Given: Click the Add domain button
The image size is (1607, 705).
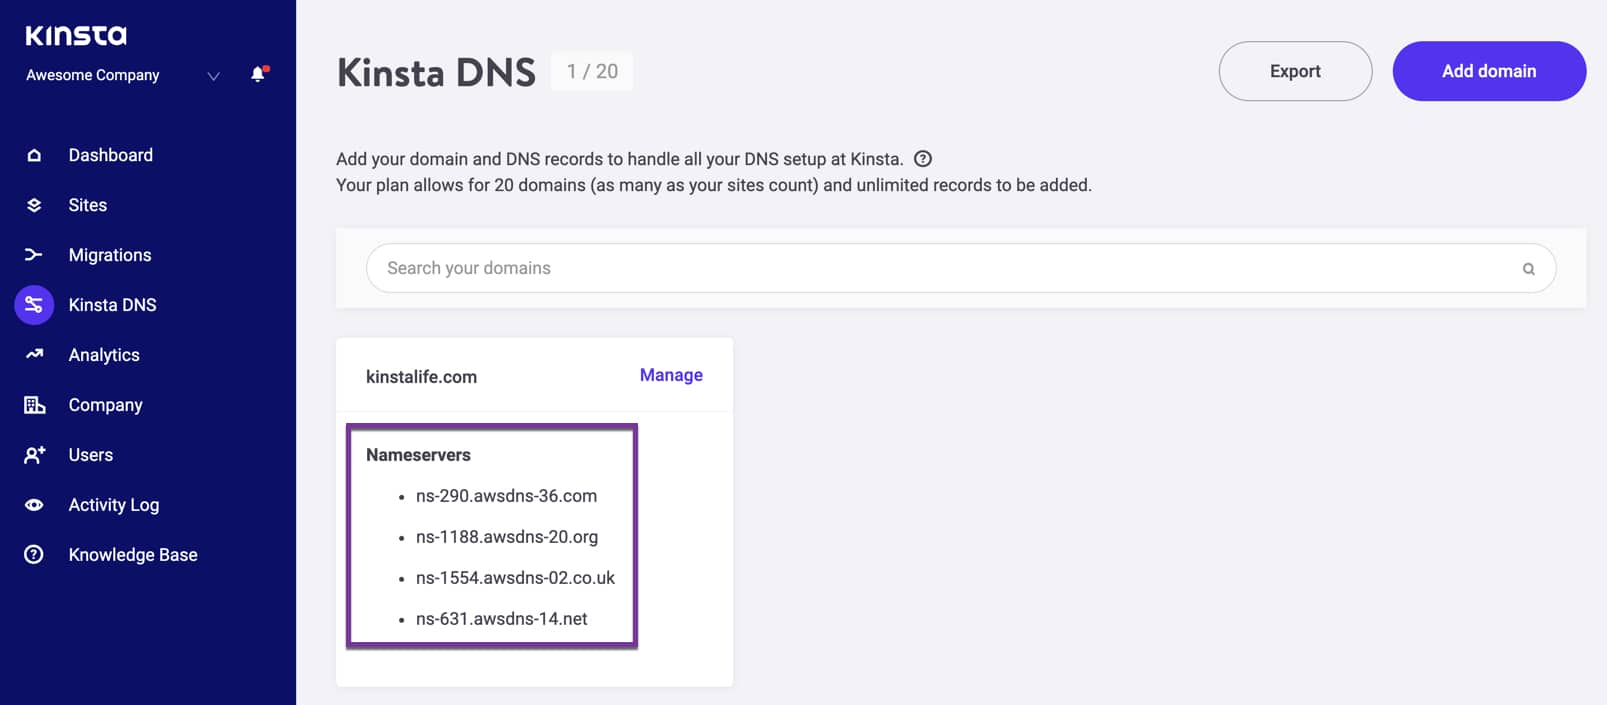Looking at the screenshot, I should coord(1488,71).
